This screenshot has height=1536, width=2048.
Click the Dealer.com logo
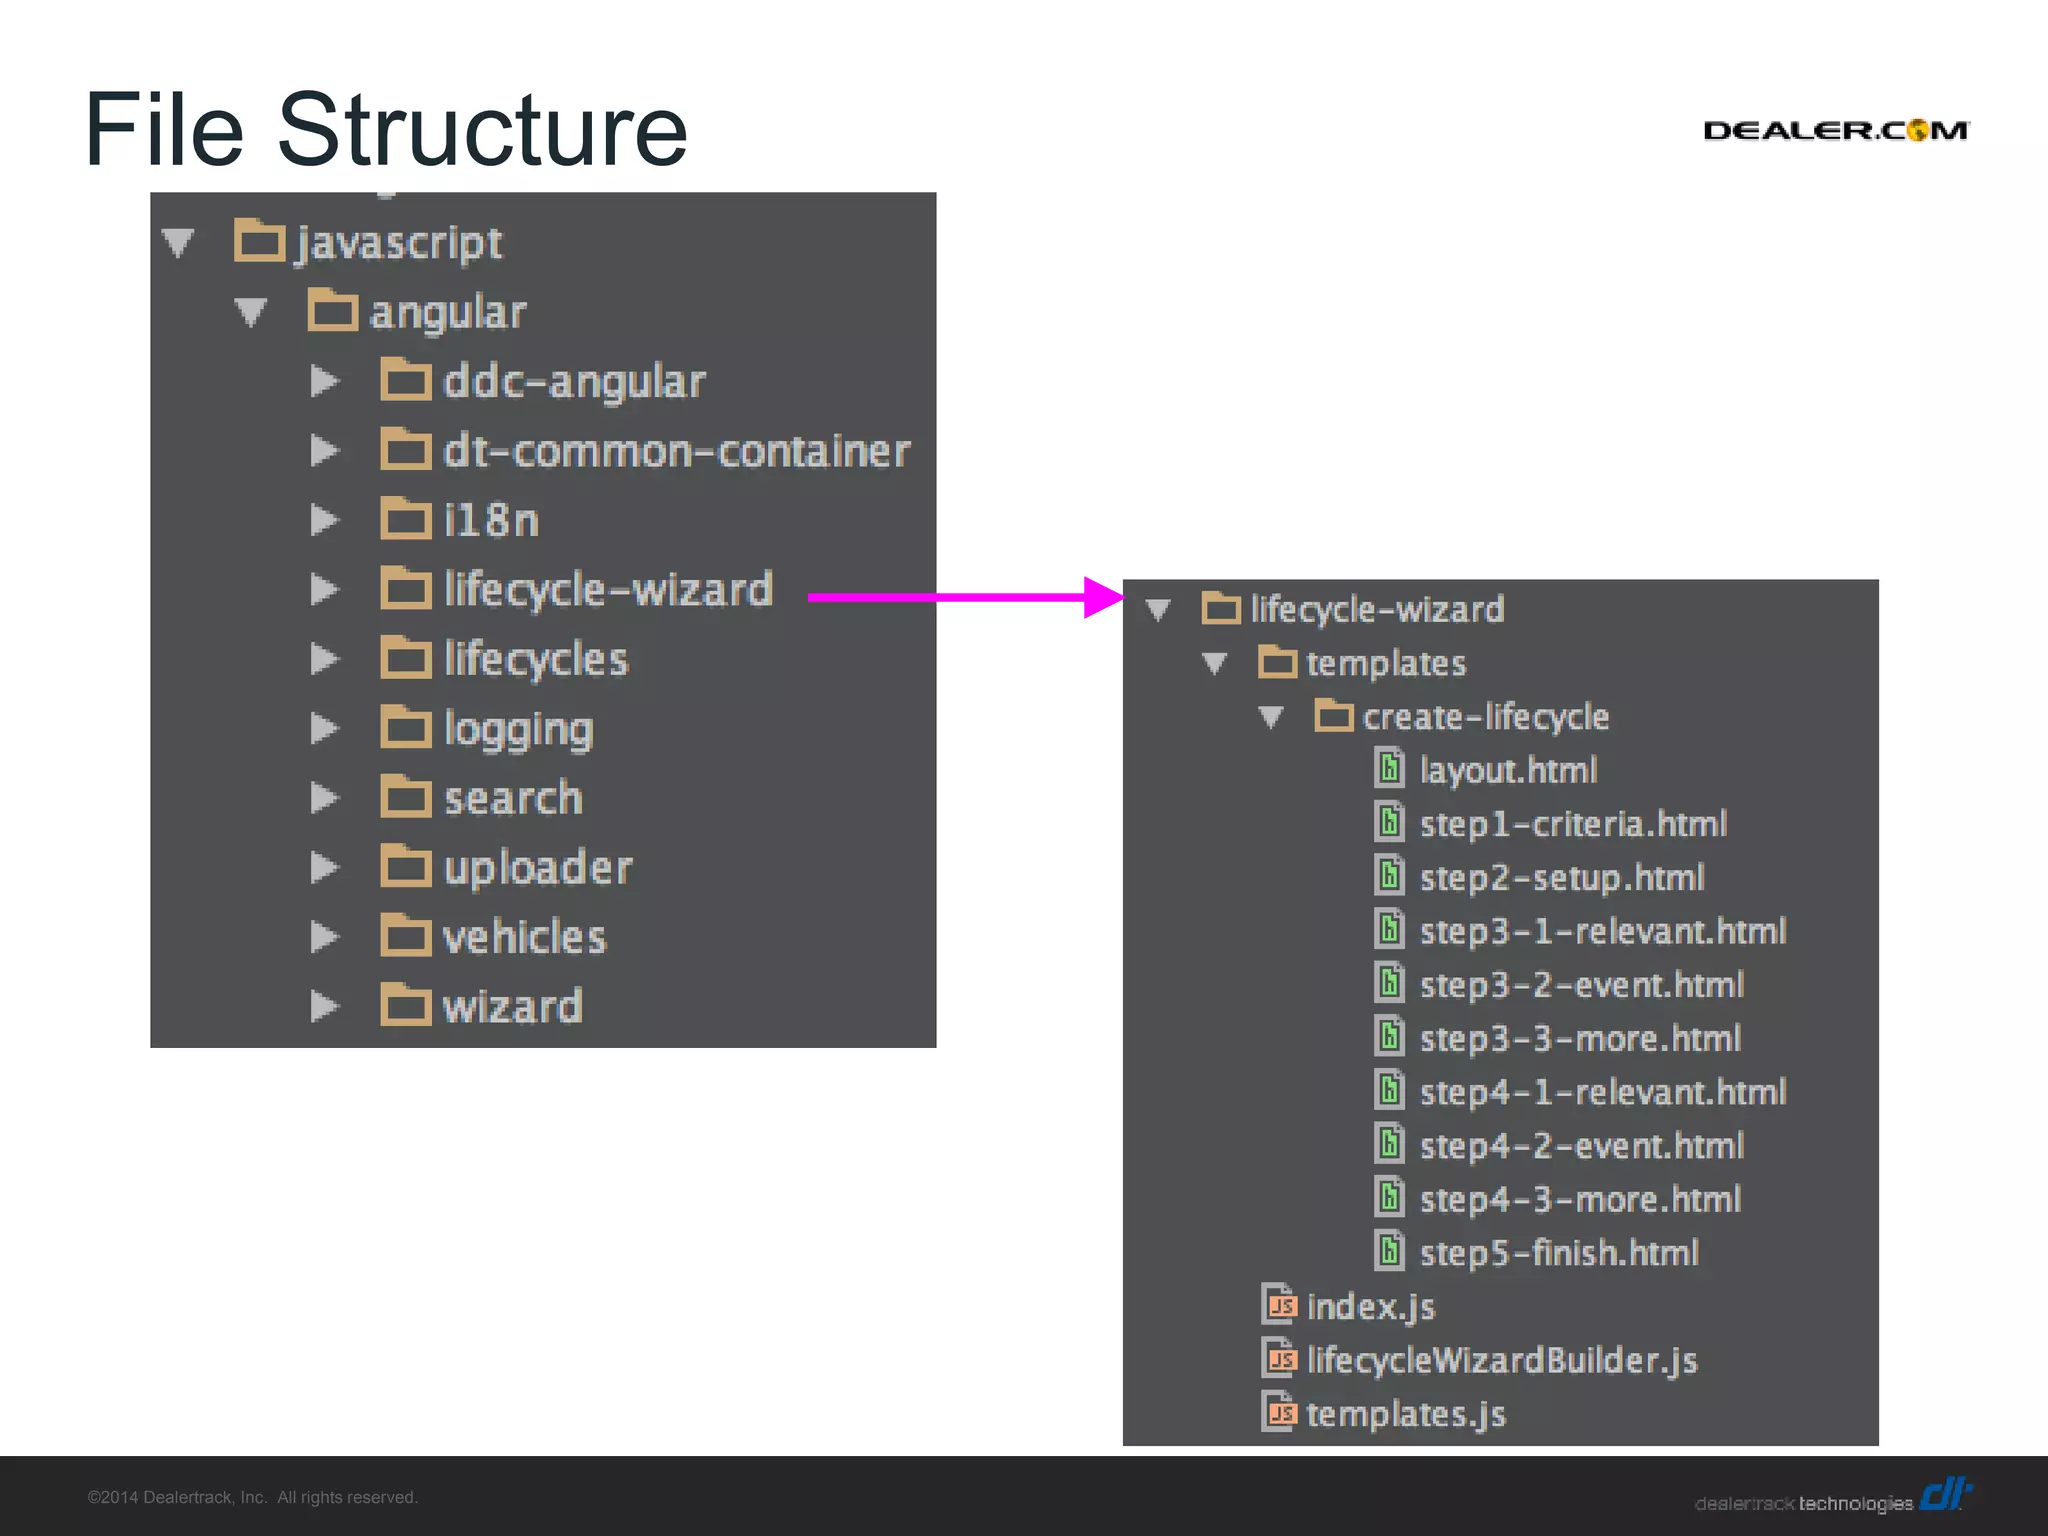coord(1836,131)
